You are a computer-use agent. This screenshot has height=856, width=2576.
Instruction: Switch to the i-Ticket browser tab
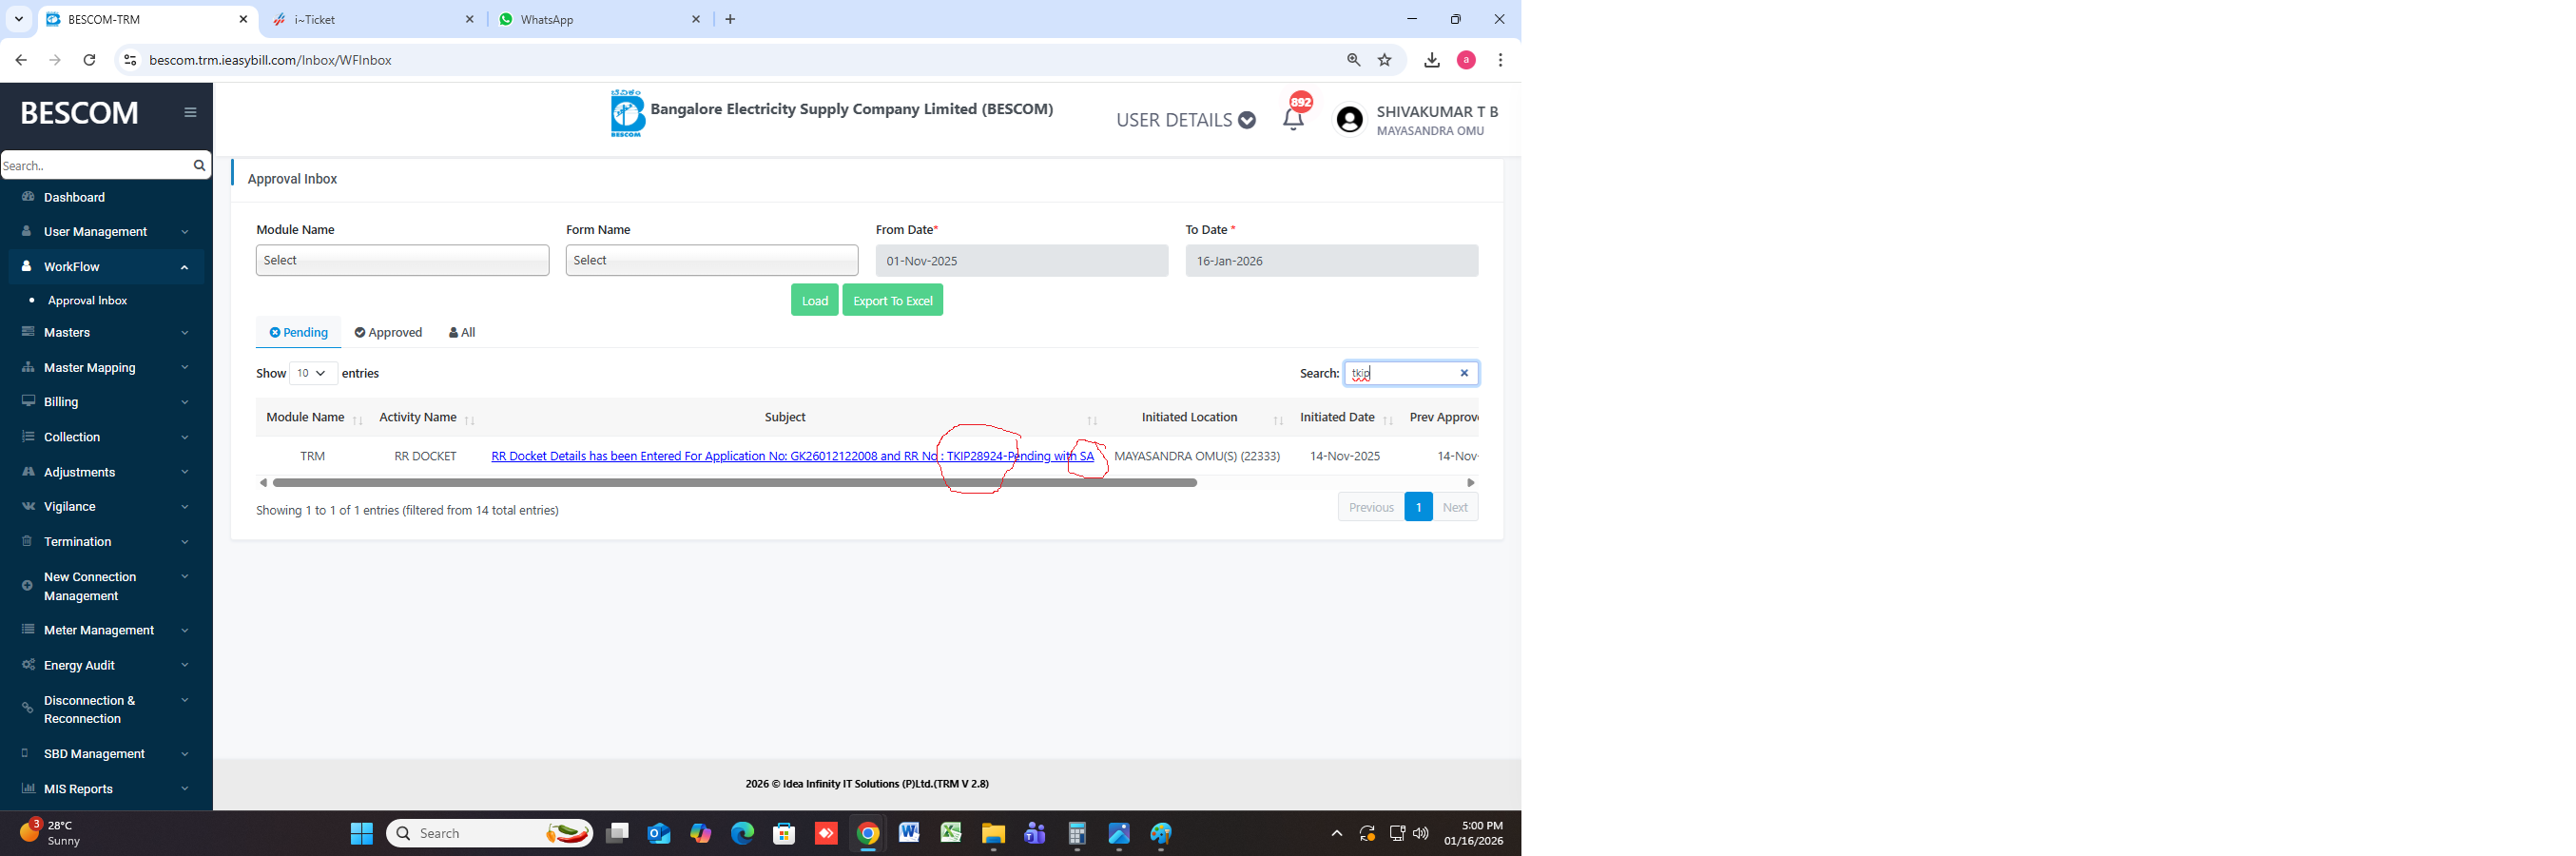coord(372,19)
